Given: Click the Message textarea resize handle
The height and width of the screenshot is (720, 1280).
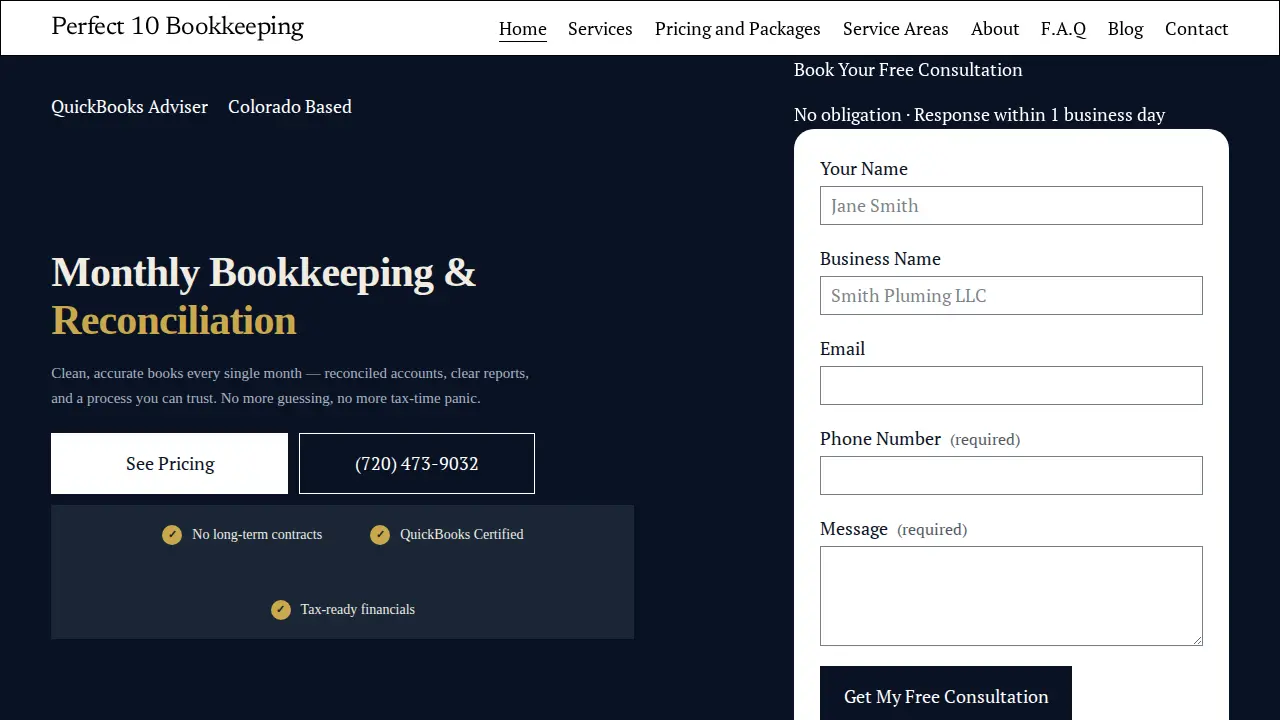Looking at the screenshot, I should pos(1196,639).
